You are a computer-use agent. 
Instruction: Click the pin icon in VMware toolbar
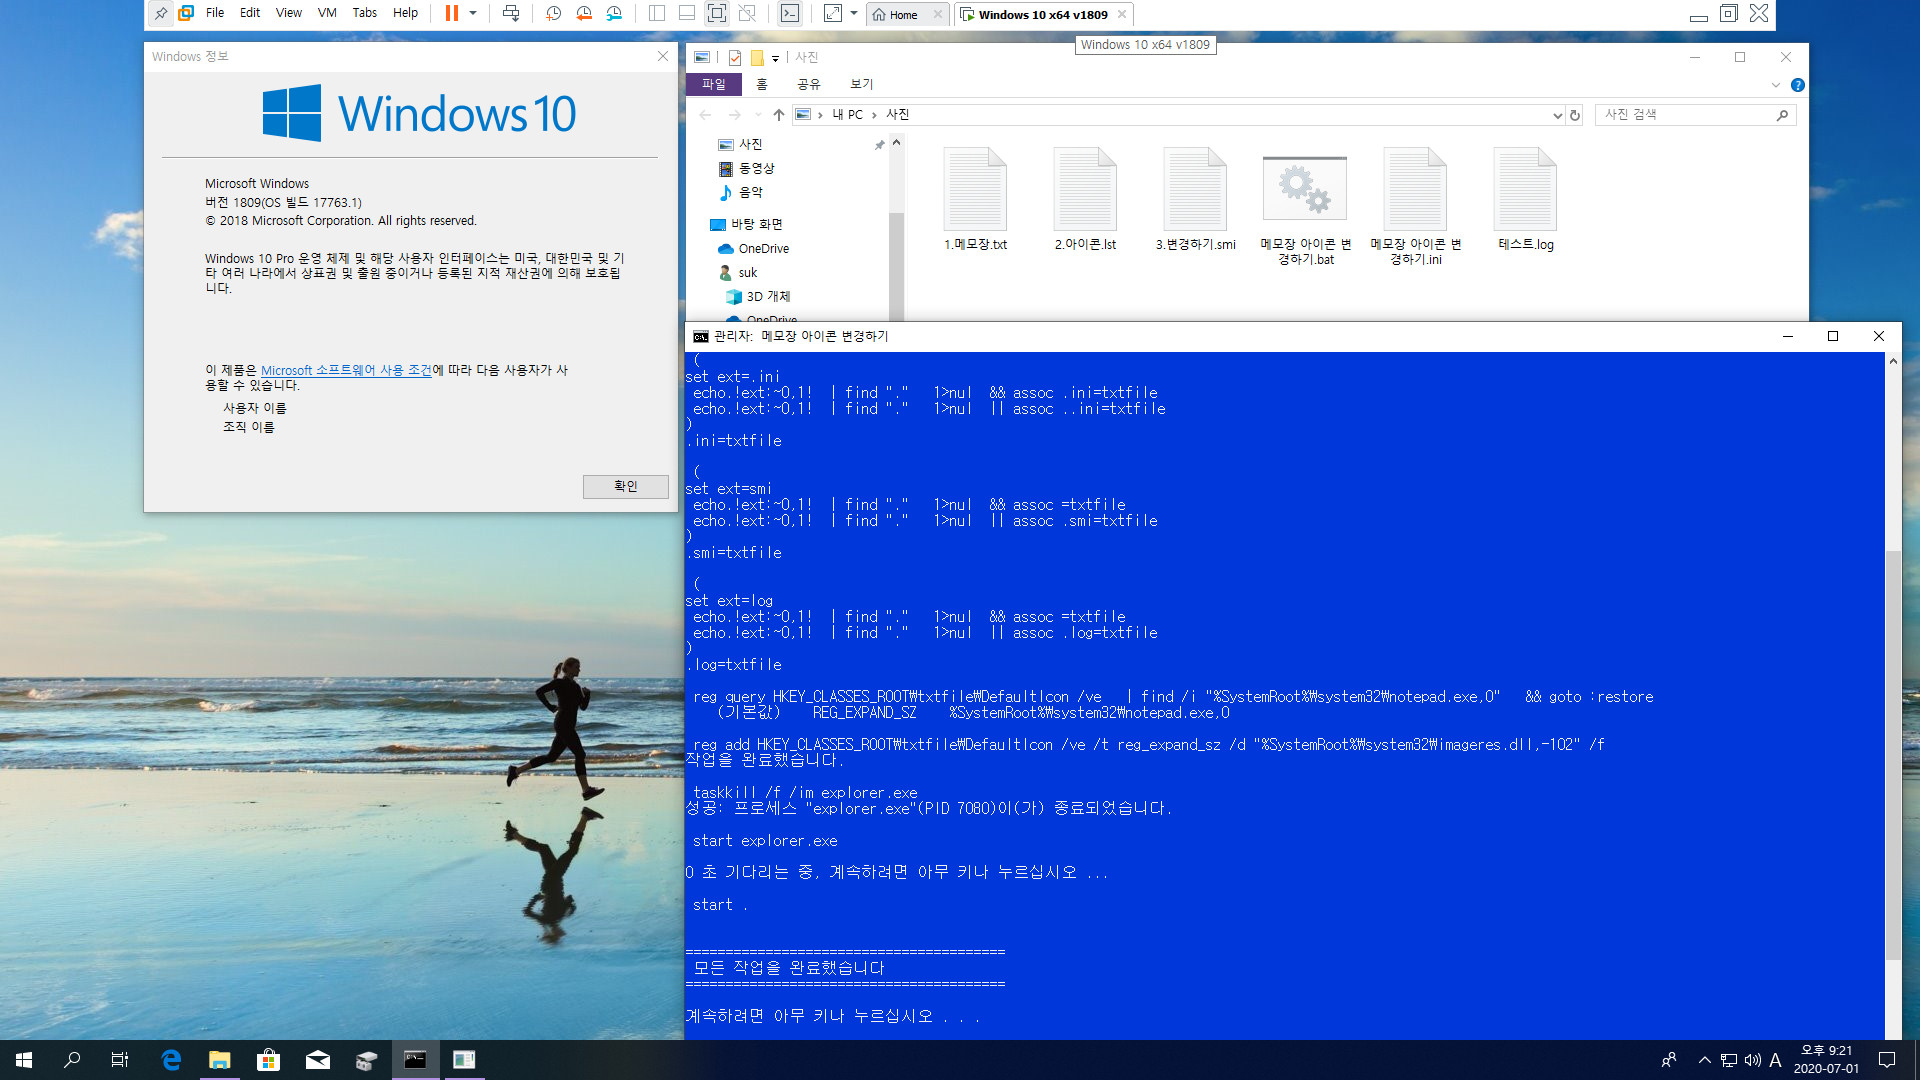[160, 14]
